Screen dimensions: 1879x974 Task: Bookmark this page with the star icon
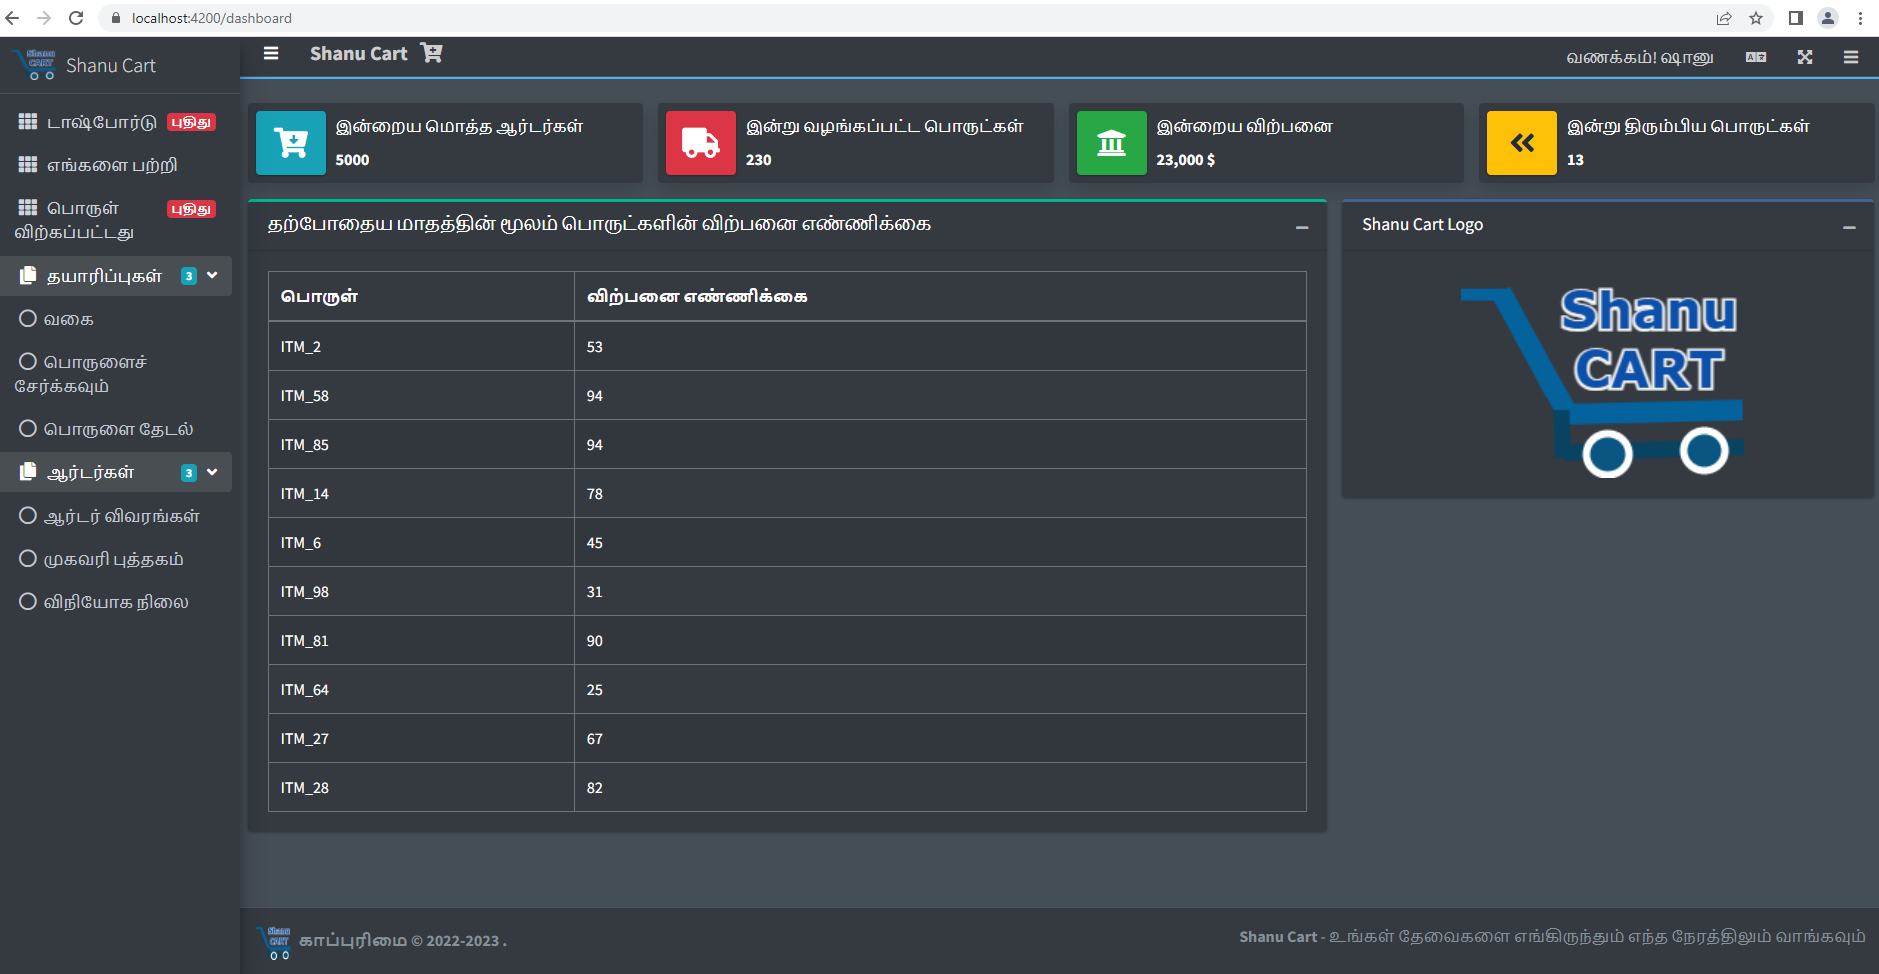[1756, 18]
